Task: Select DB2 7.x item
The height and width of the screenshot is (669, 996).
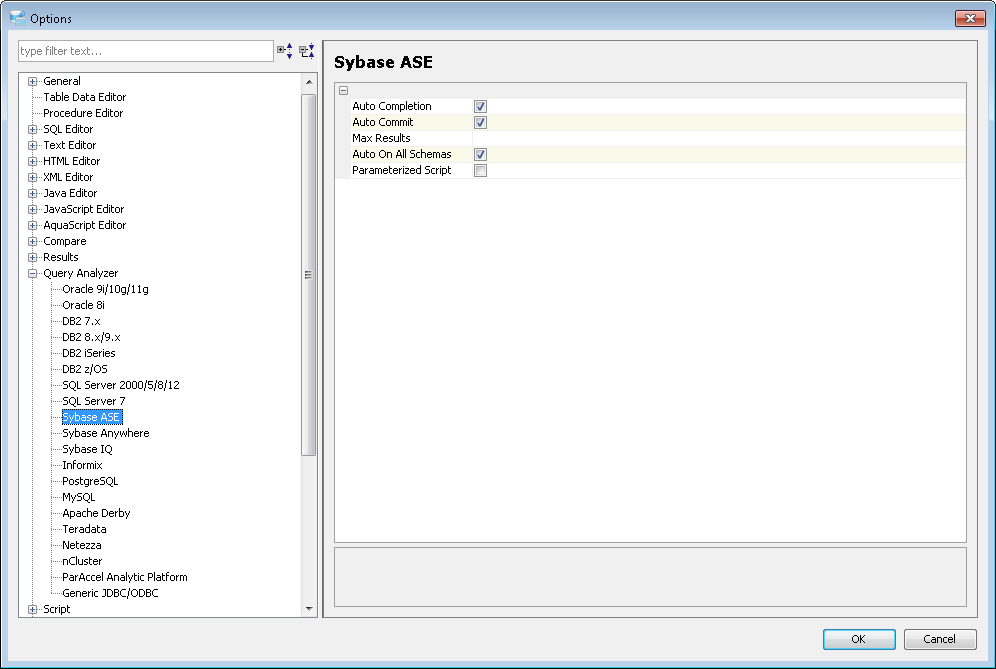Action: [81, 321]
